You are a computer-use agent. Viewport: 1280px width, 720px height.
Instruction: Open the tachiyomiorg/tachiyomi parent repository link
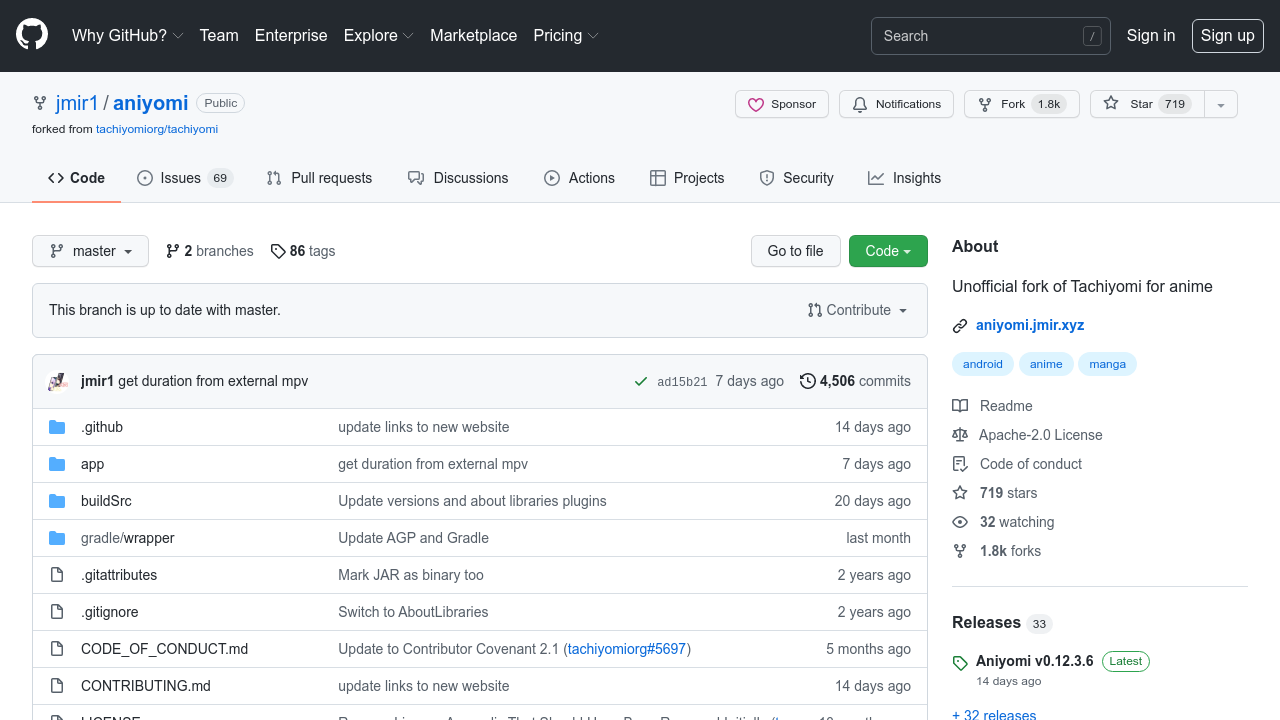click(157, 129)
